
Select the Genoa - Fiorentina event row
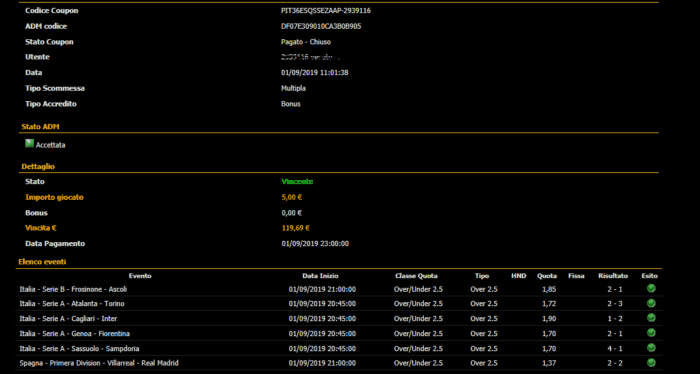point(339,333)
